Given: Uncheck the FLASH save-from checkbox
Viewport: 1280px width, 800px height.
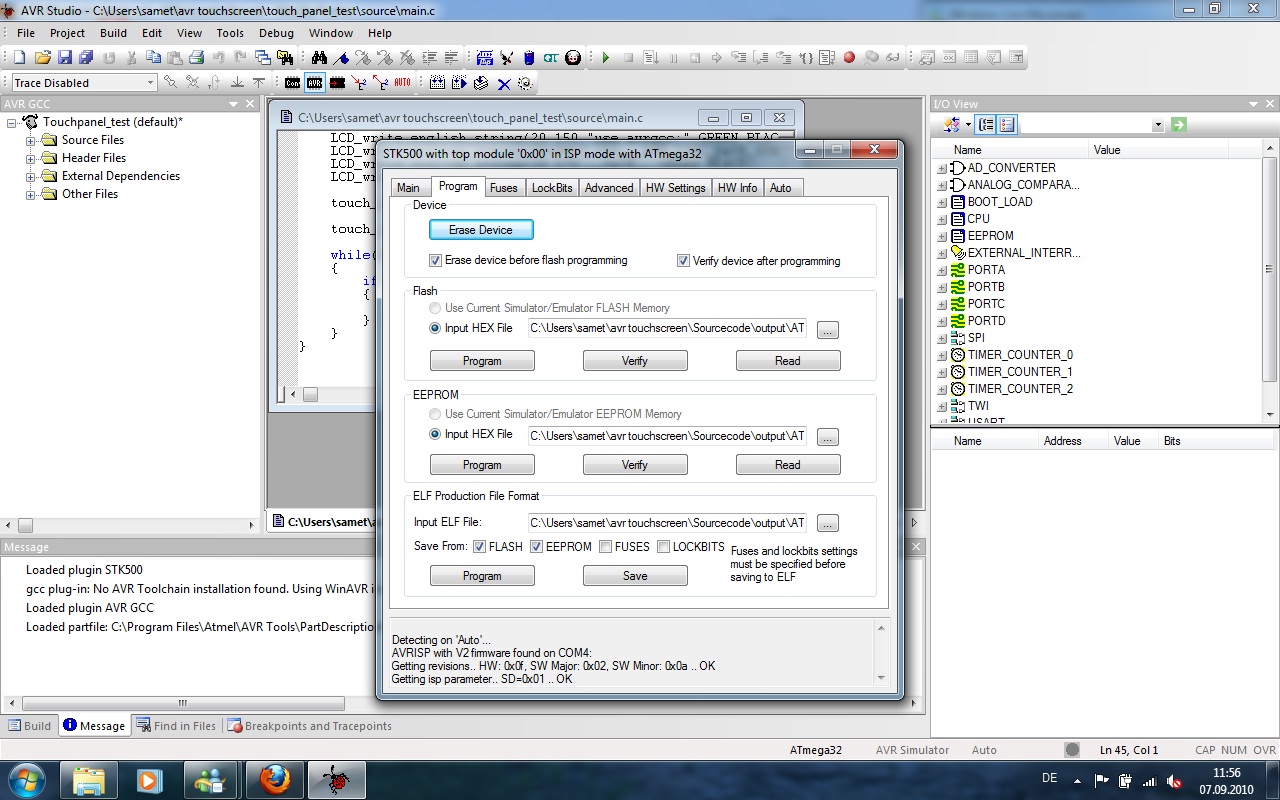Looking at the screenshot, I should coord(480,547).
